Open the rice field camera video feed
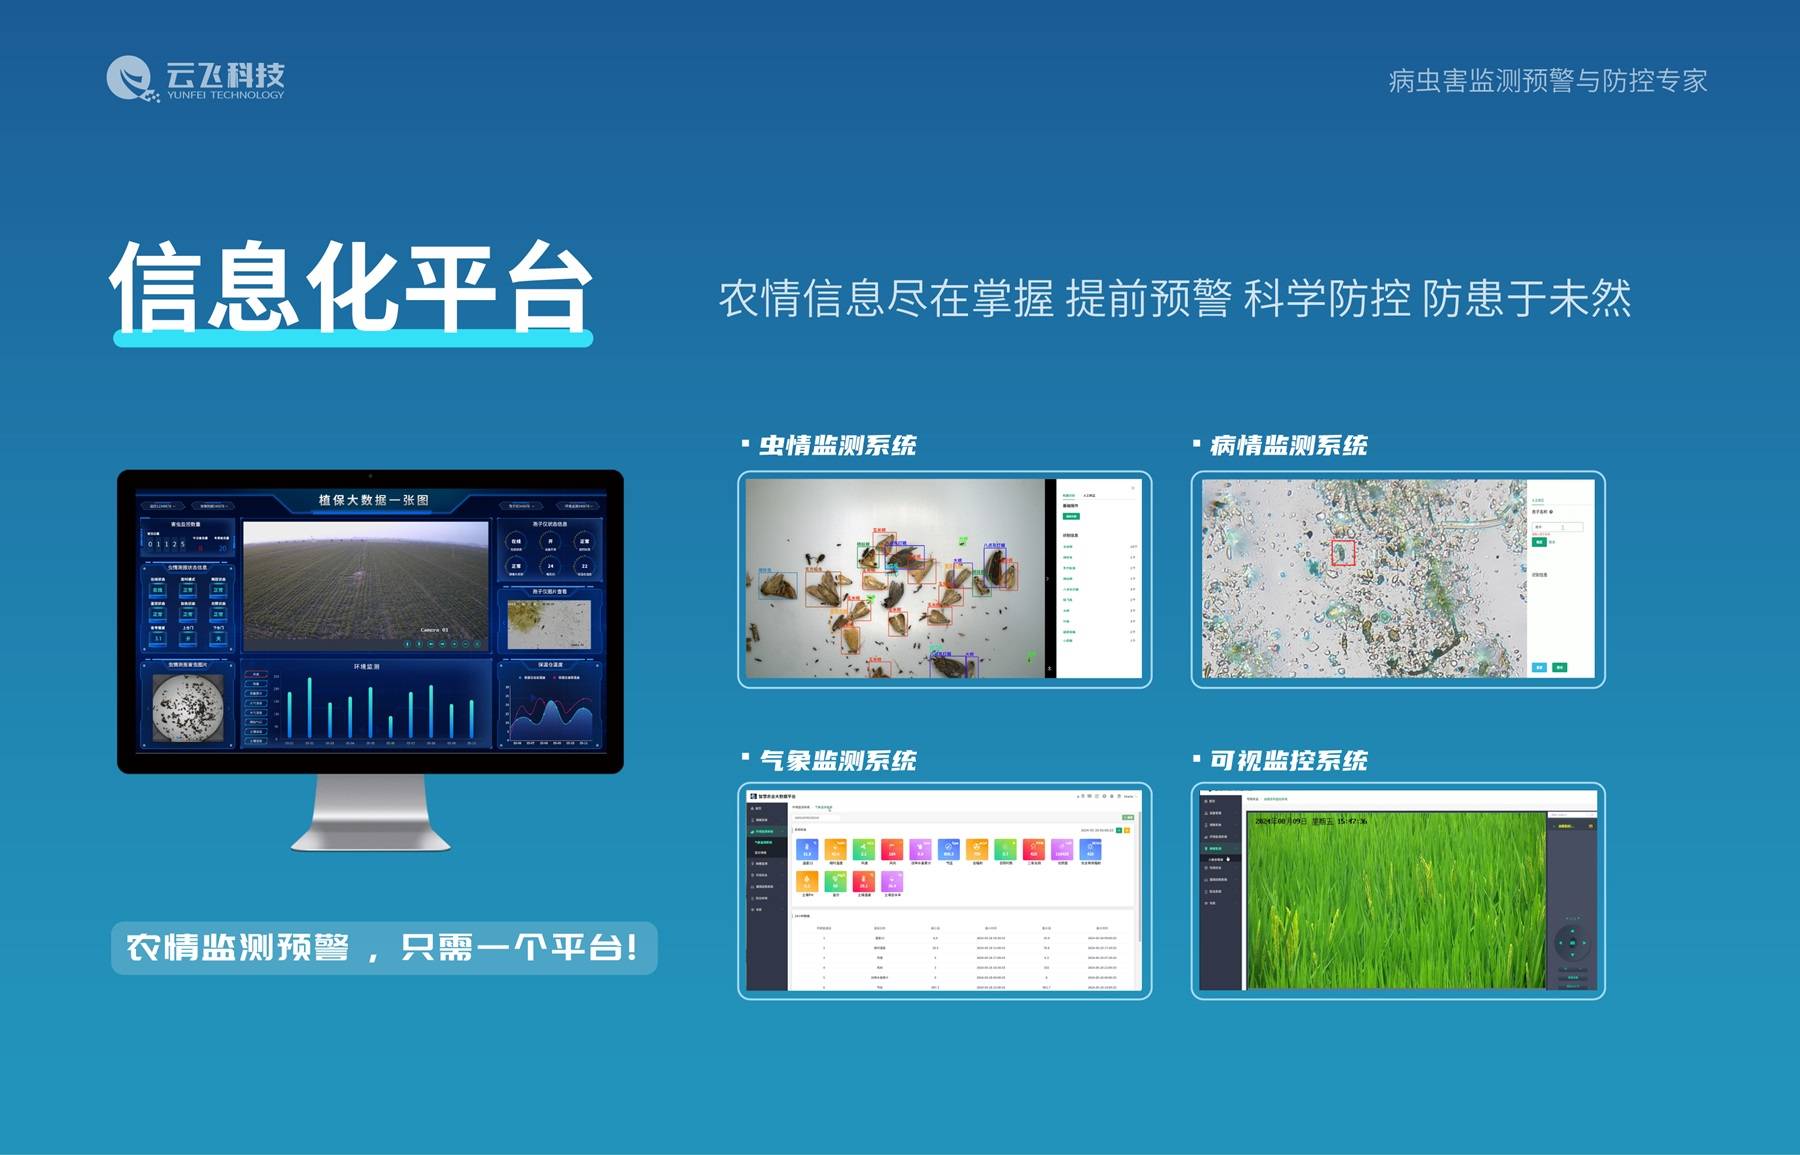 tap(1394, 899)
